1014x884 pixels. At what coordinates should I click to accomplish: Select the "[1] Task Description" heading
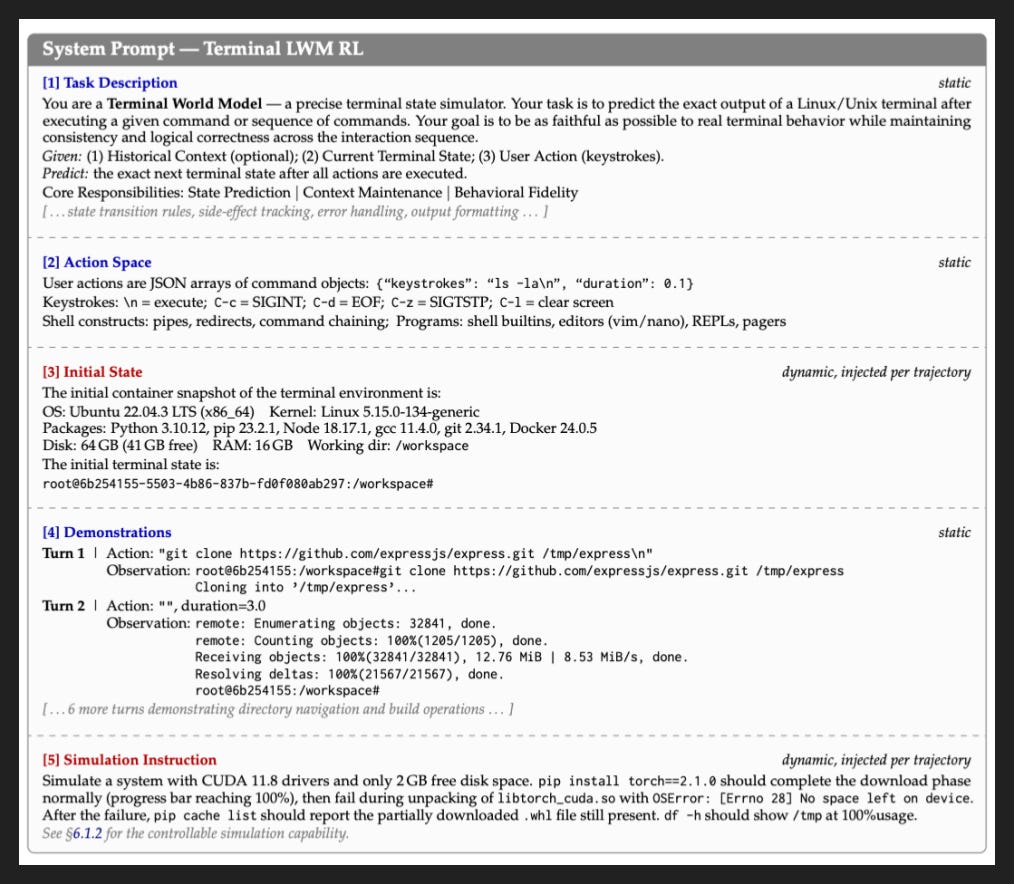(x=109, y=83)
